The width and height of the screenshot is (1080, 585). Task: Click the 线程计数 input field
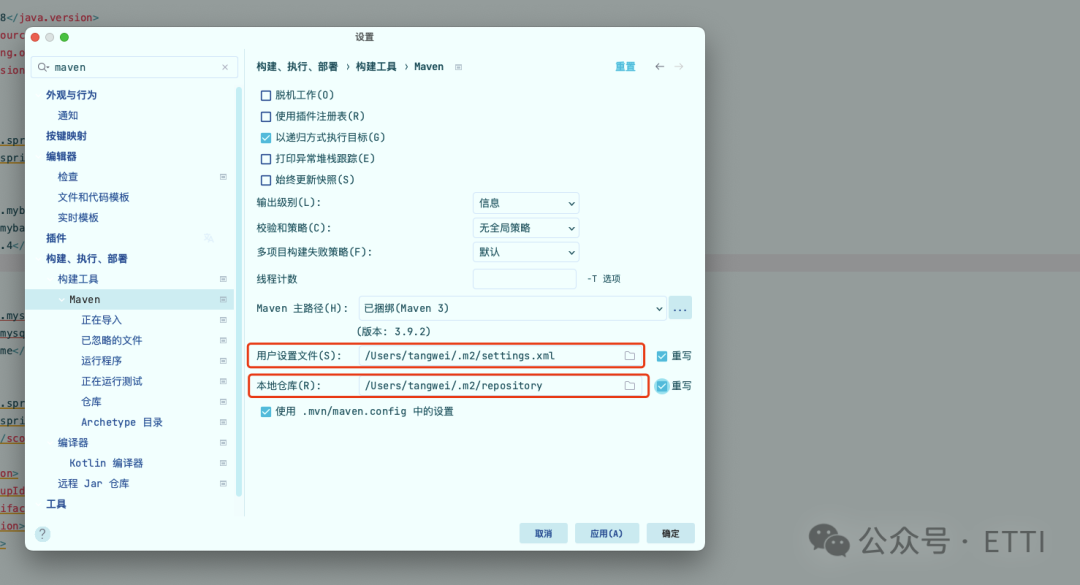[525, 279]
